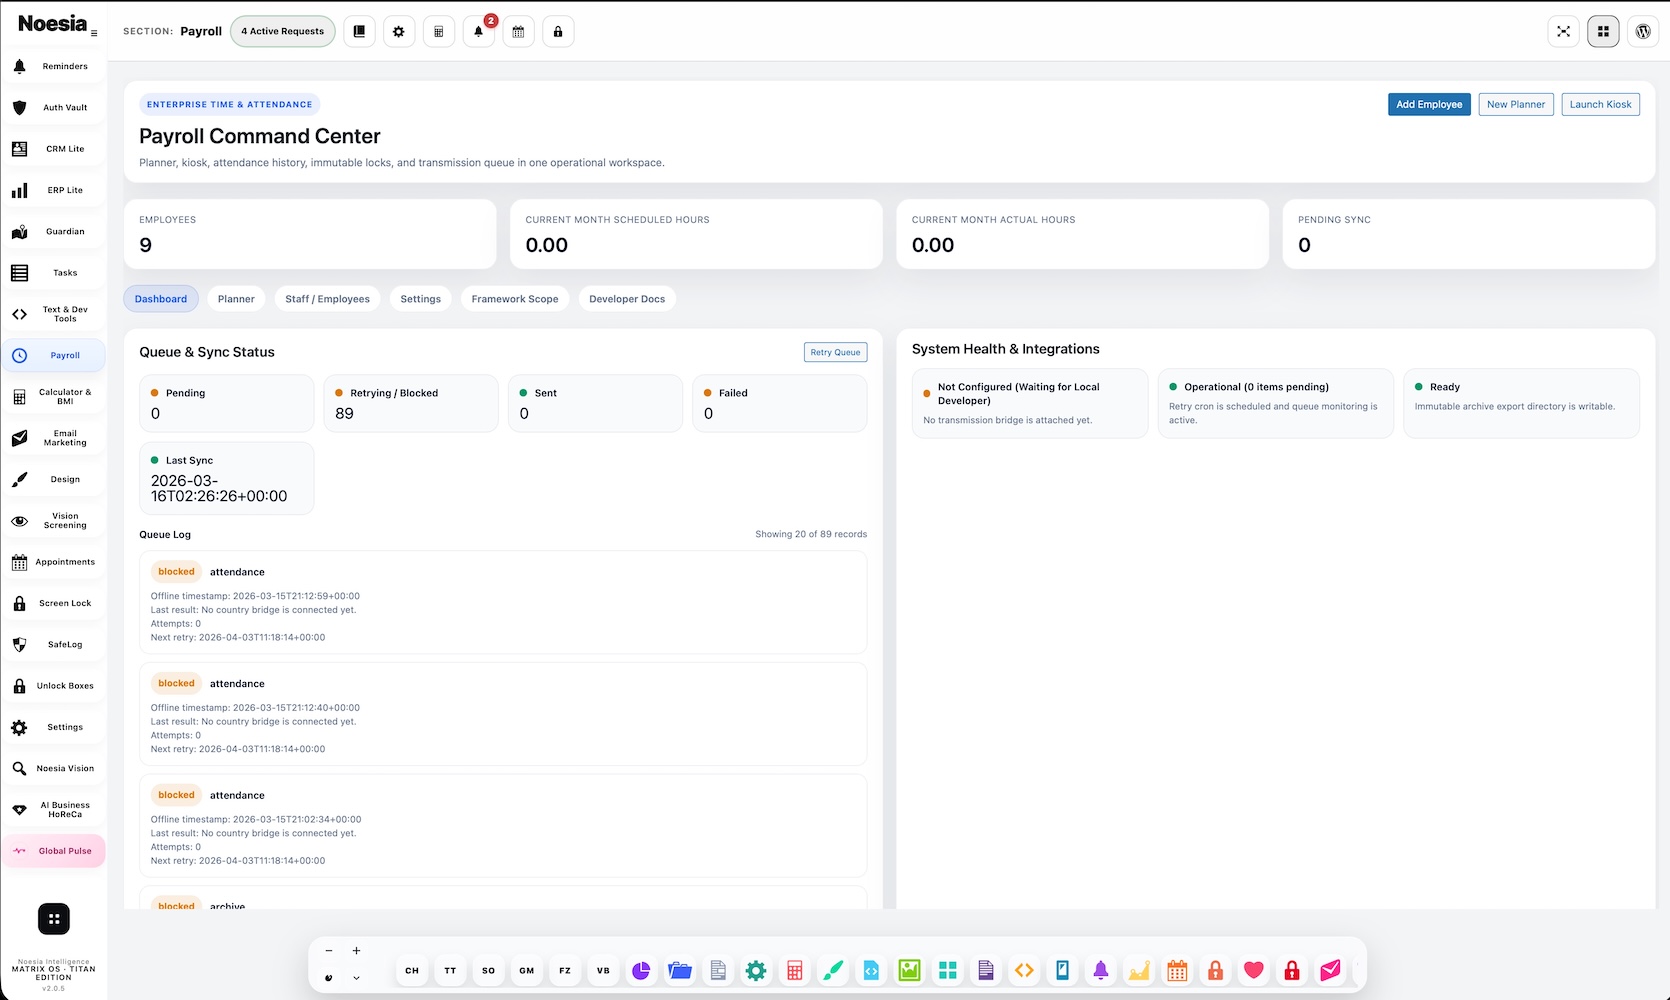1670x1000 pixels.
Task: Open the teal gear icon in dock
Action: (756, 970)
